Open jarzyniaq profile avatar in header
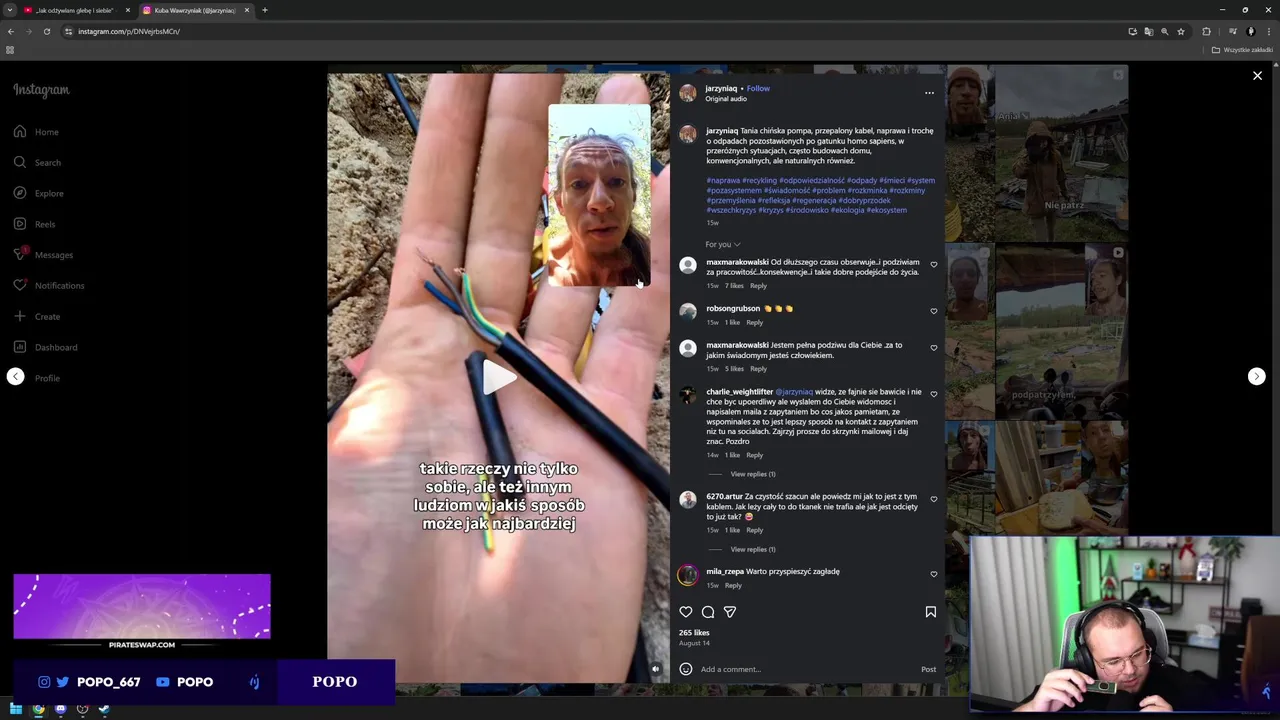Screen dimensions: 1280x720 pos(688,93)
